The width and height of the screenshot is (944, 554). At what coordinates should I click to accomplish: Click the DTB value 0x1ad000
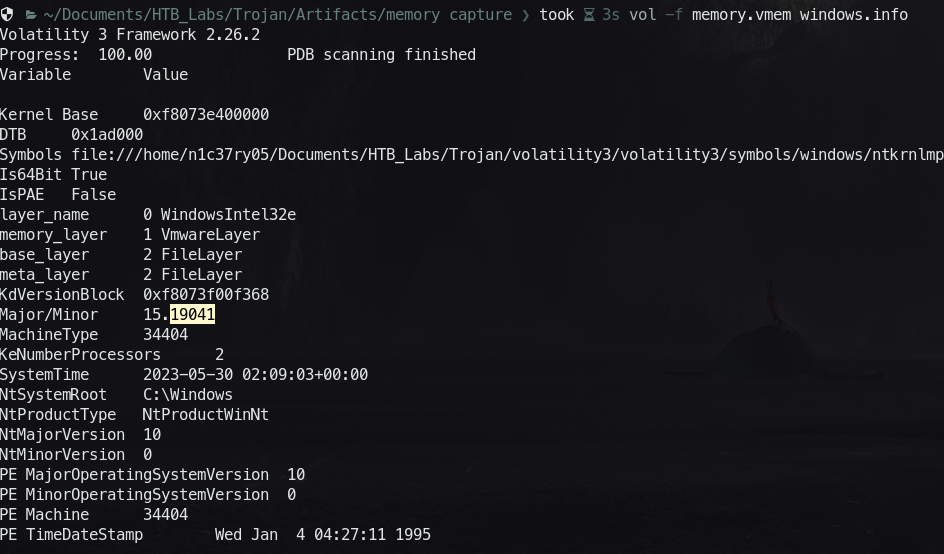pos(107,135)
